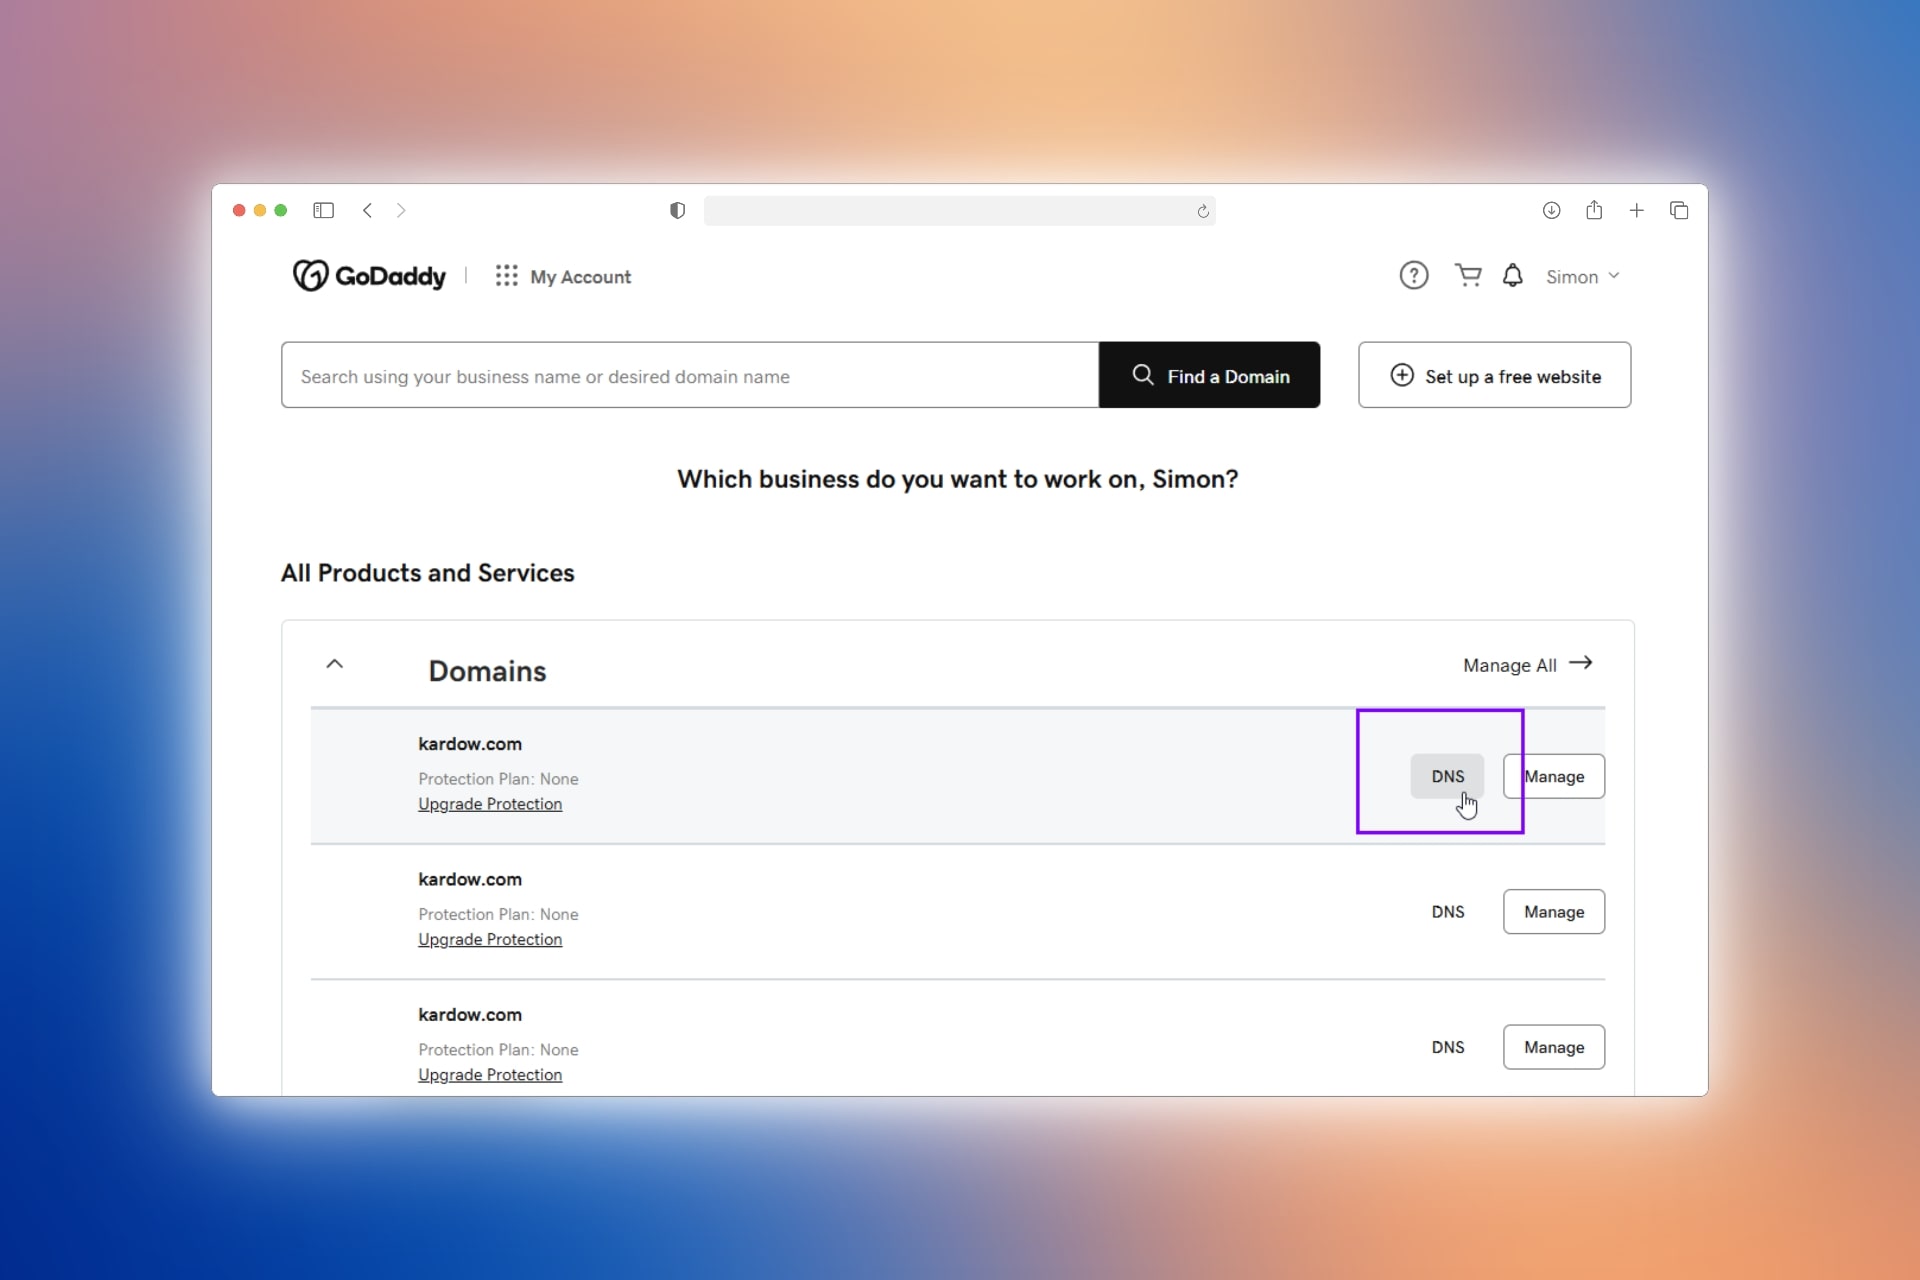Viewport: 1920px width, 1280px height.
Task: Open the shopping cart
Action: [x=1467, y=275]
